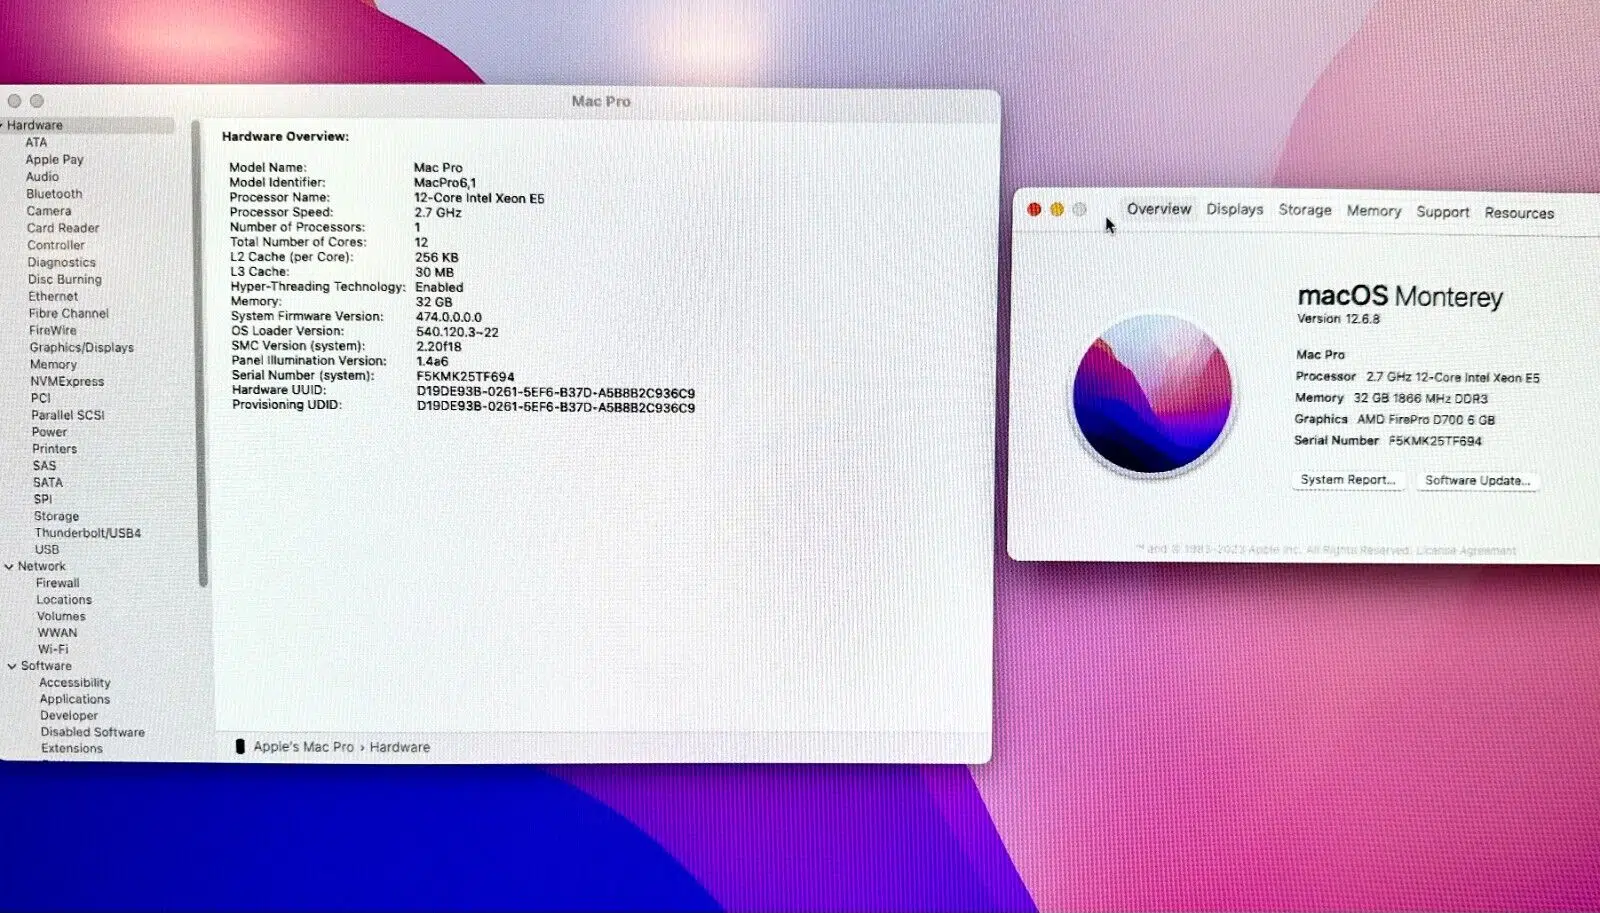Open Accessibility under Software

[75, 683]
